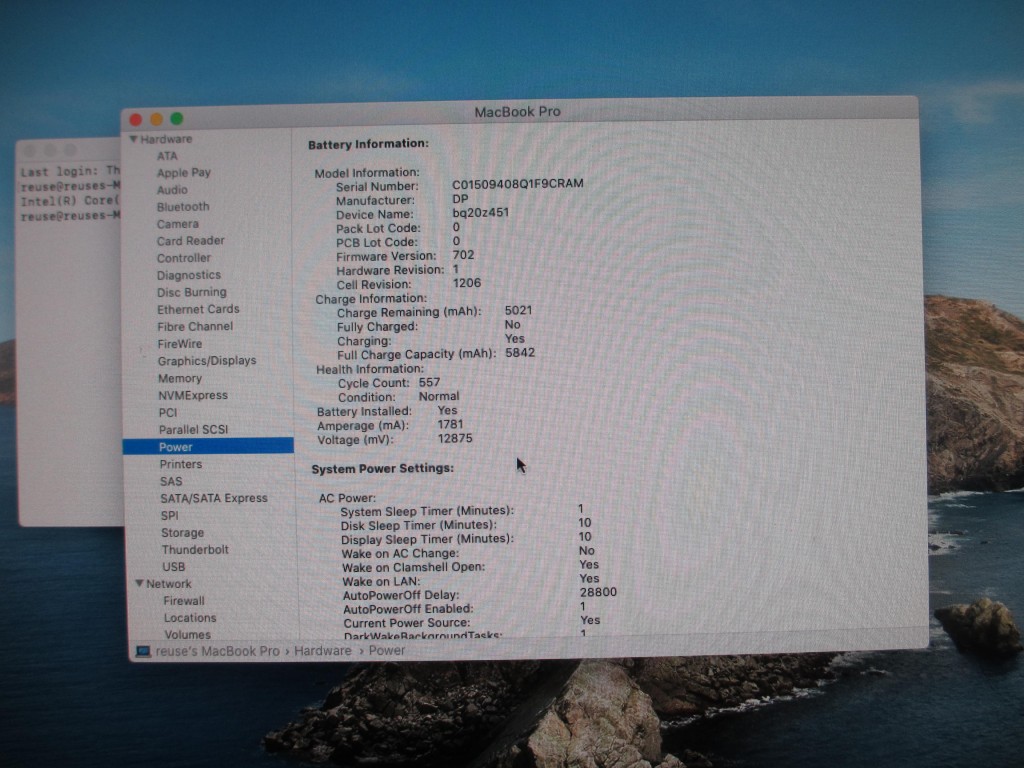
Task: Select the Disc Burning entry
Action: point(191,293)
